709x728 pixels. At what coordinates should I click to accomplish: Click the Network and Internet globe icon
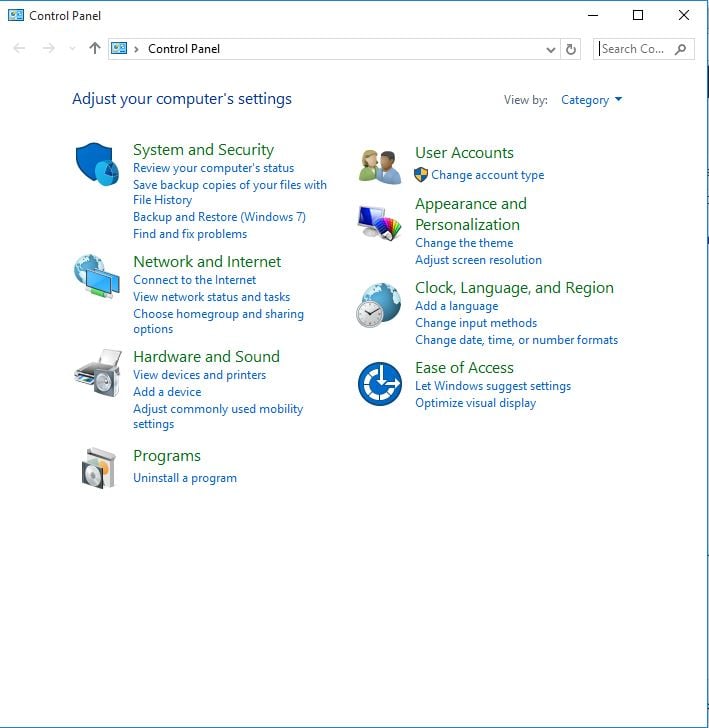click(x=97, y=276)
